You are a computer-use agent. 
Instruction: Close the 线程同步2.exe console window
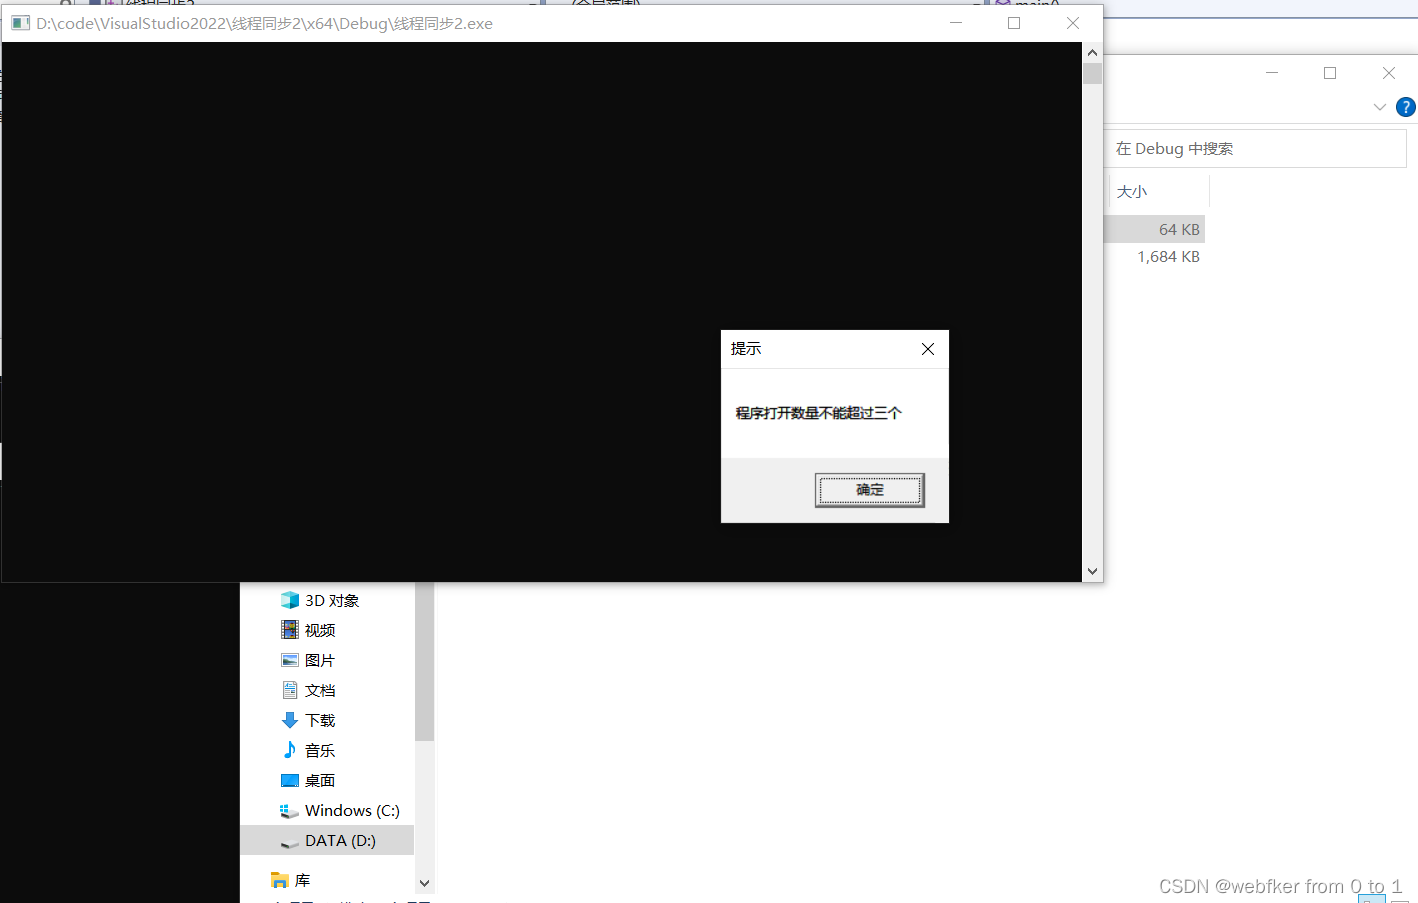pos(1073,23)
